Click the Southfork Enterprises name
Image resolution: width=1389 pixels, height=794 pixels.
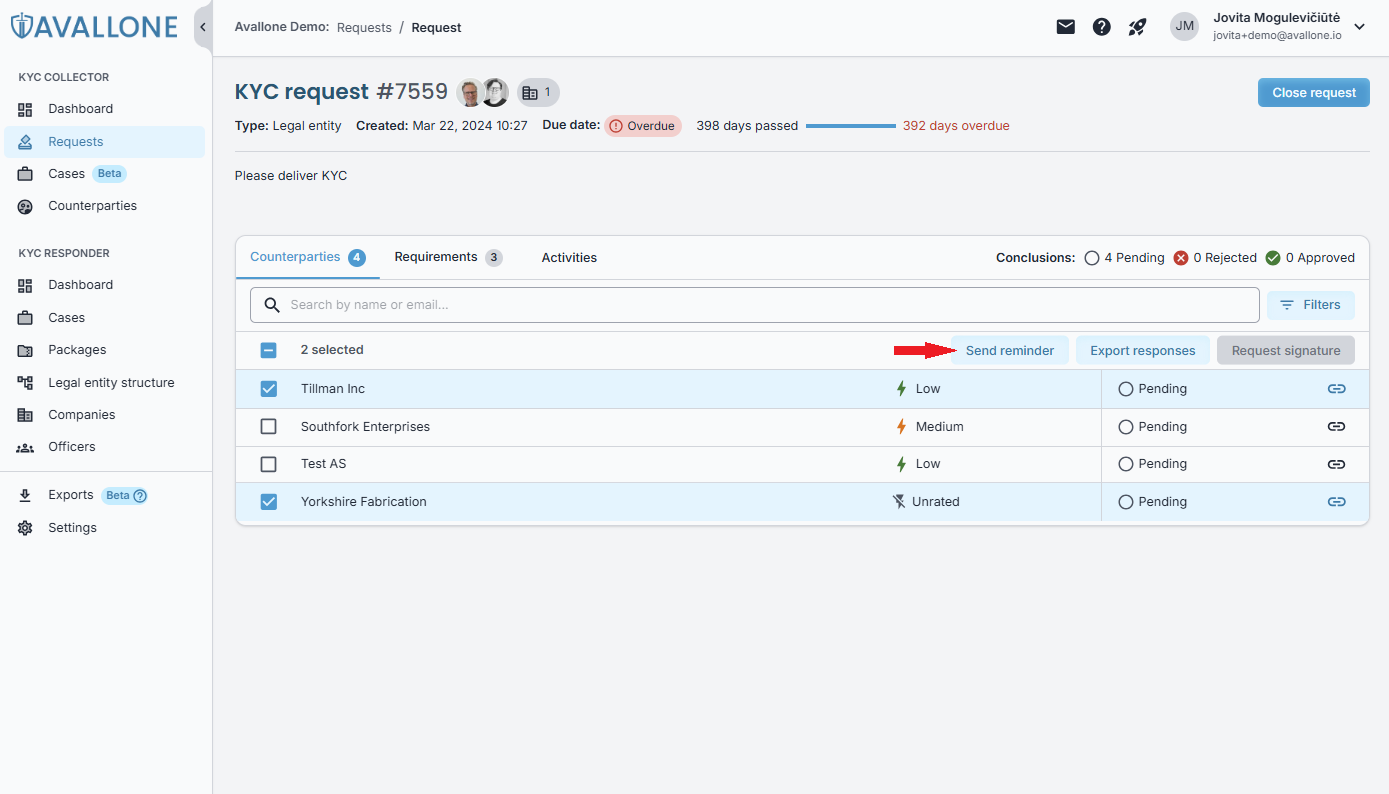click(x=365, y=427)
